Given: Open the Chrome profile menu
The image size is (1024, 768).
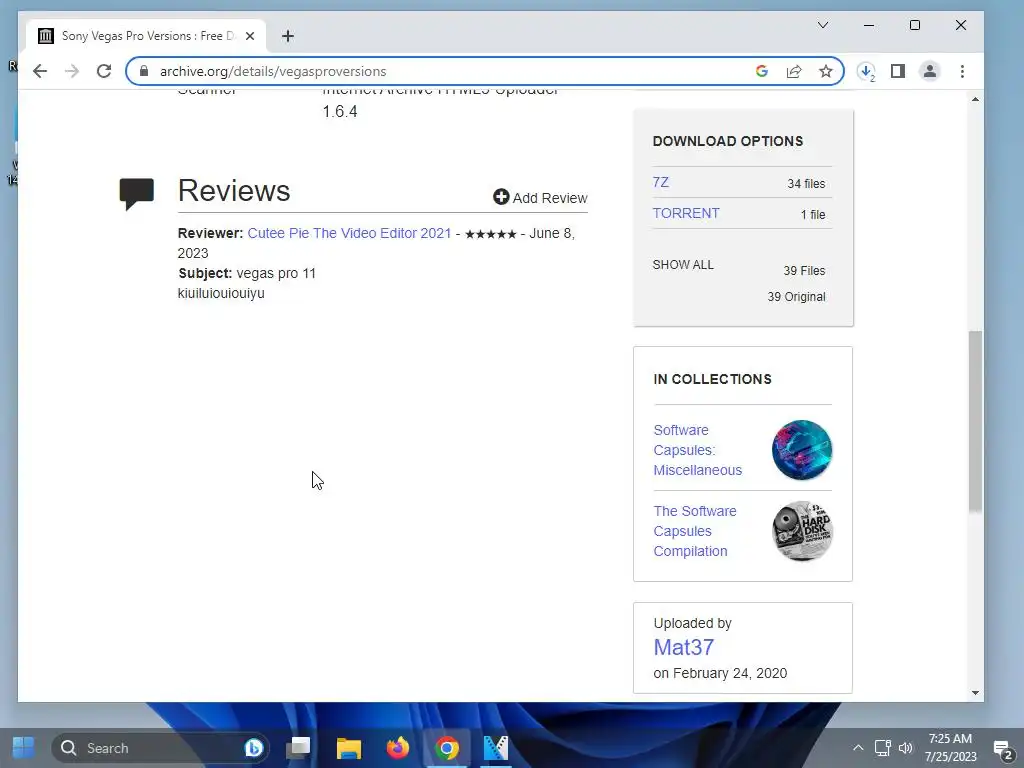Looking at the screenshot, I should click(930, 71).
